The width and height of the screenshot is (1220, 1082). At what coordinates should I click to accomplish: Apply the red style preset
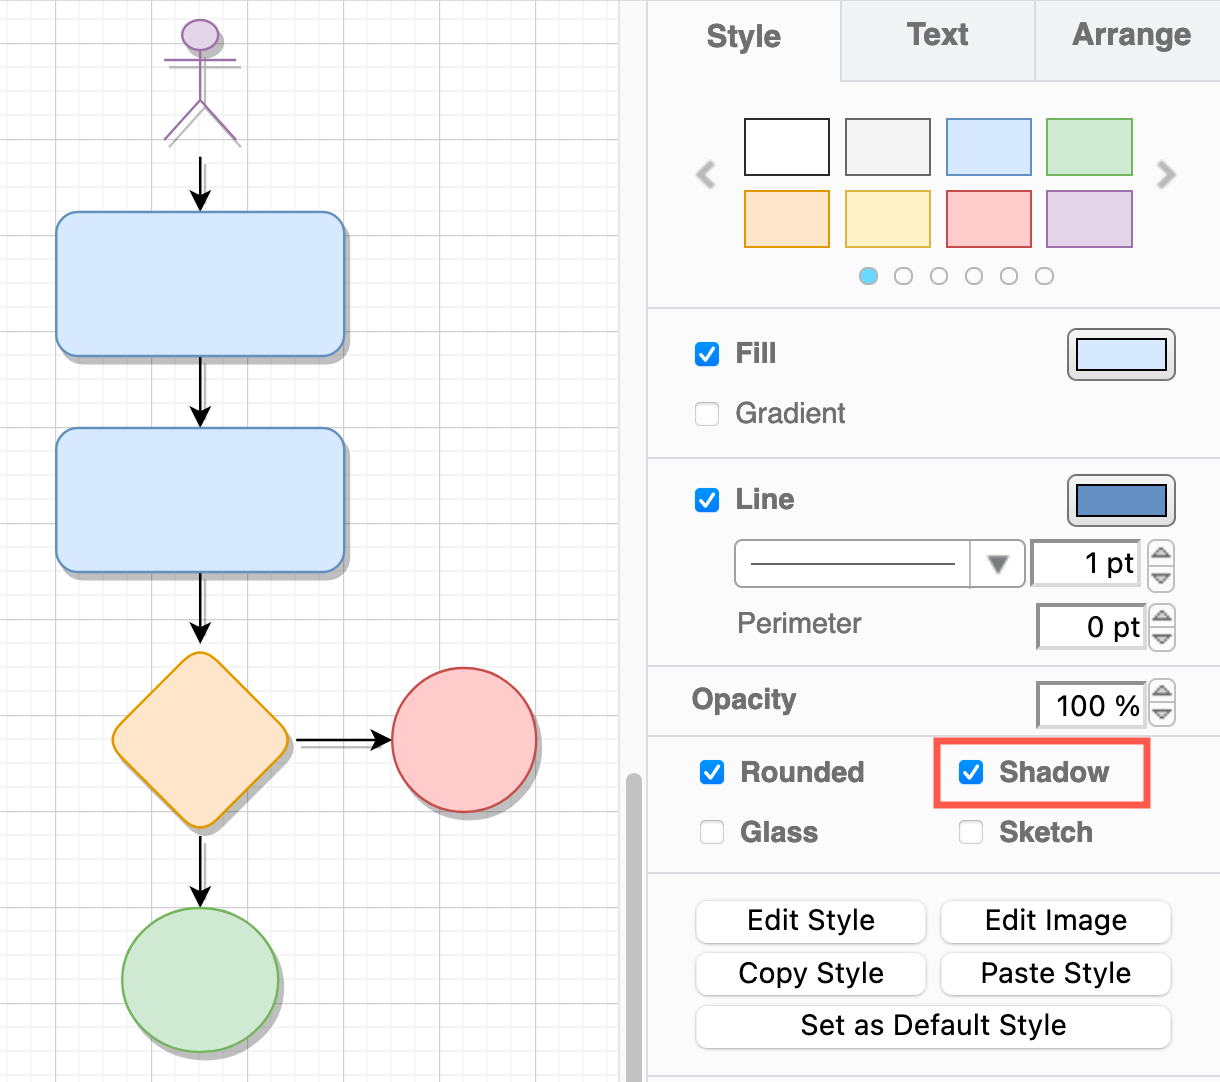pyautogui.click(x=988, y=219)
